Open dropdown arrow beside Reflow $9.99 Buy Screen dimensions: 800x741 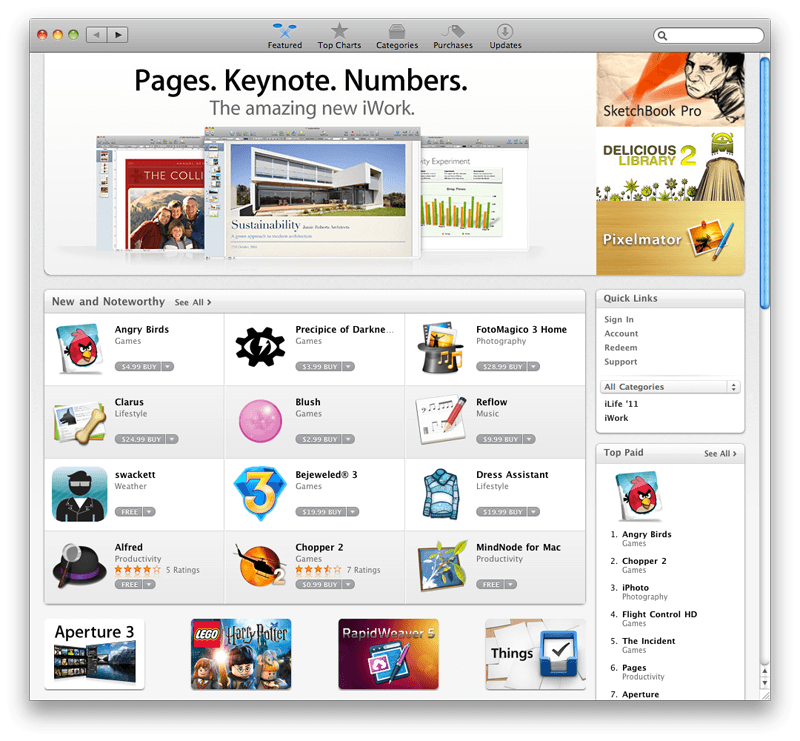coord(530,439)
